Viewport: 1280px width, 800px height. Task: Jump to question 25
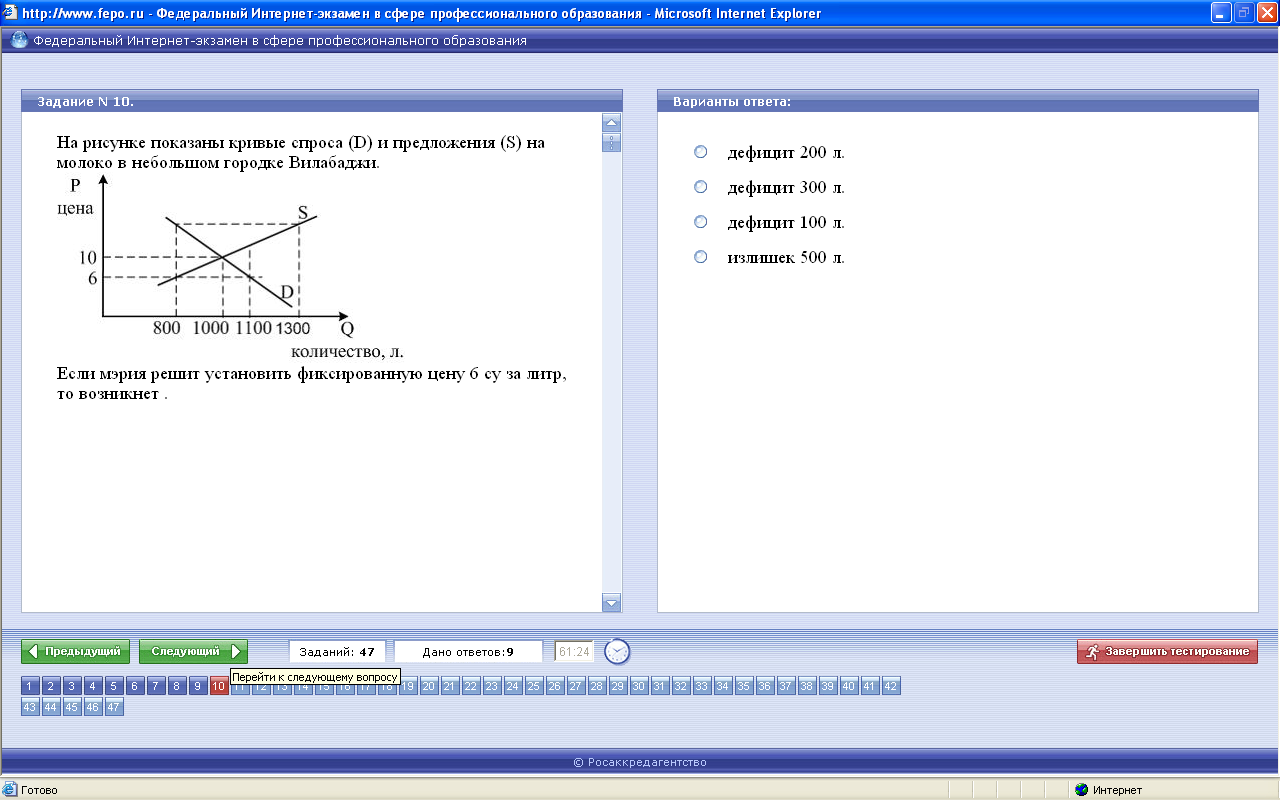[x=534, y=686]
